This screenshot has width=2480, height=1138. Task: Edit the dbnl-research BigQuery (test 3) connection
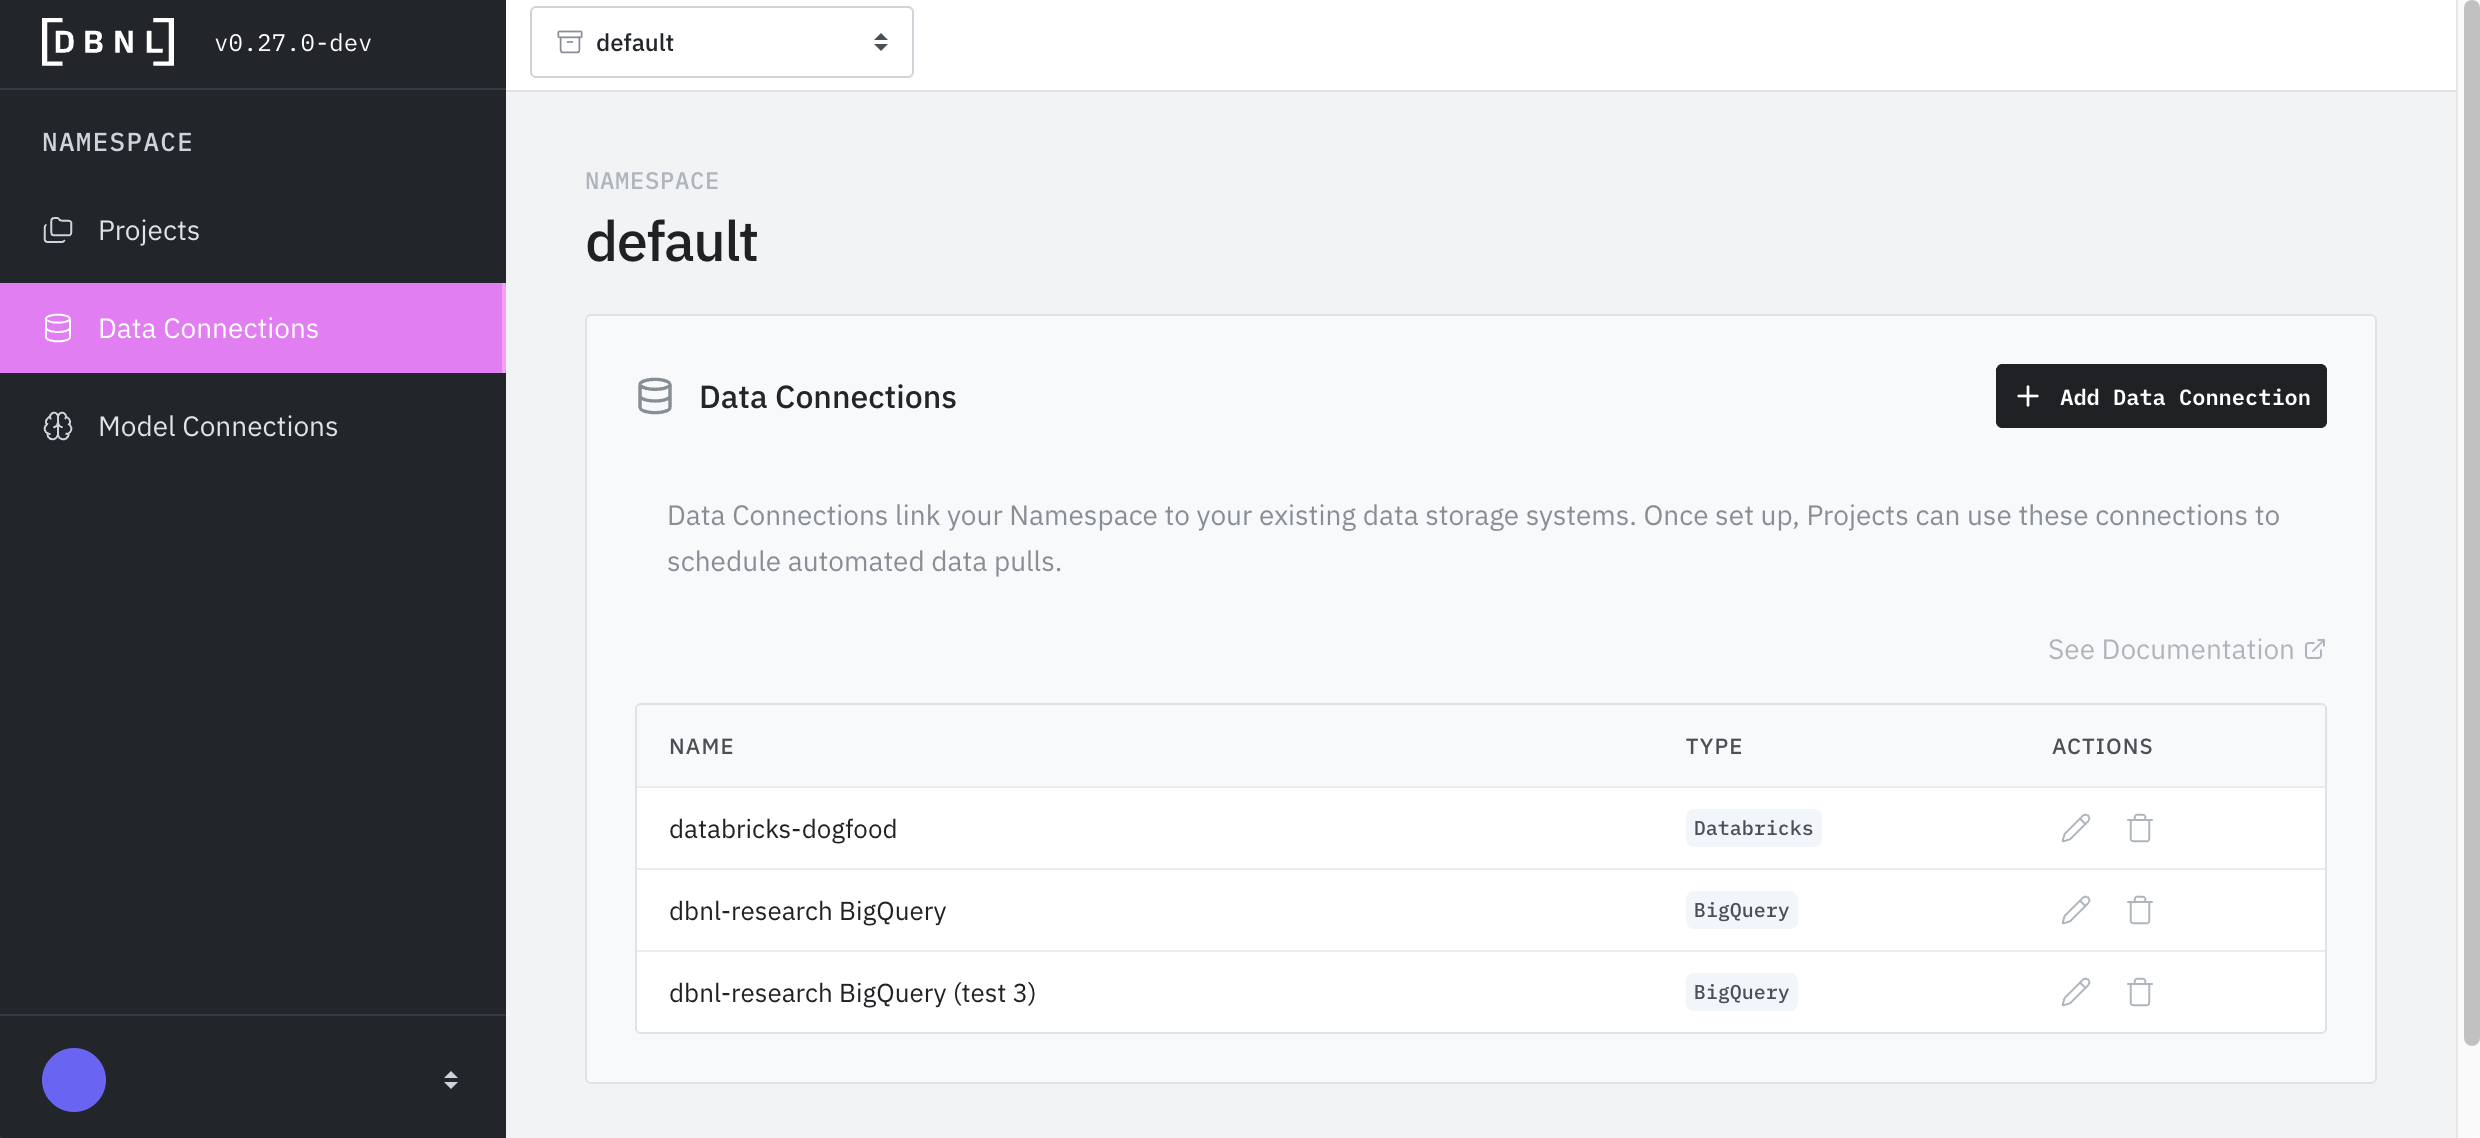(x=2075, y=992)
